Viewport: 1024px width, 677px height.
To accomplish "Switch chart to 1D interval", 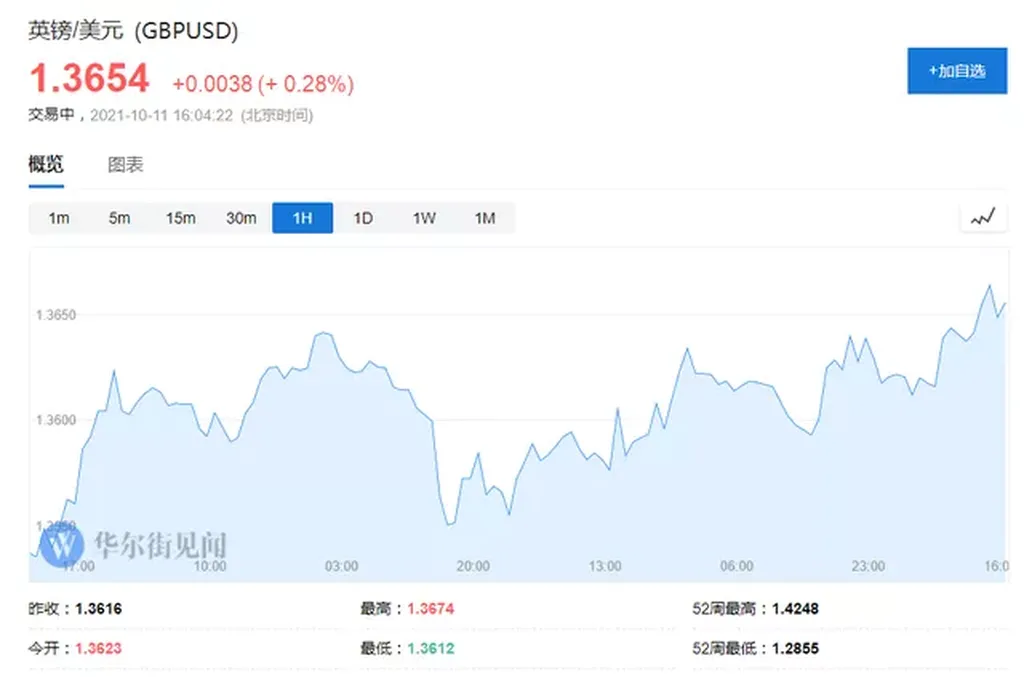I will (363, 218).
